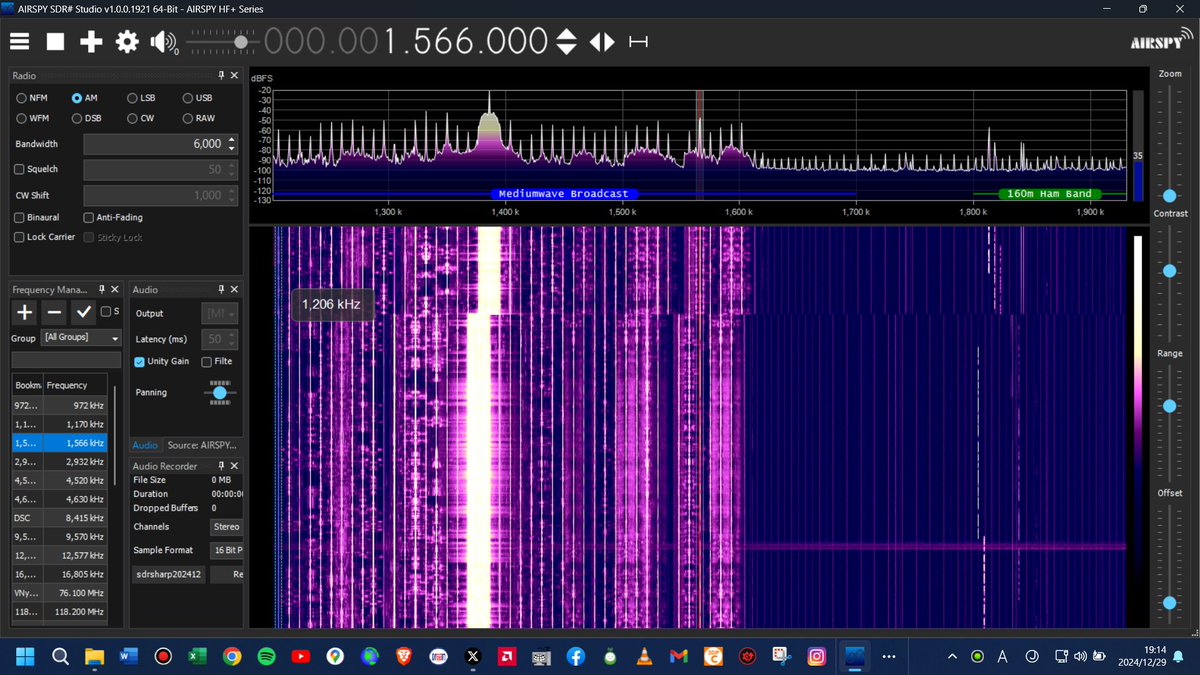The image size is (1200, 675).
Task: Delete selected frequency with the minus icon
Action: (55, 312)
